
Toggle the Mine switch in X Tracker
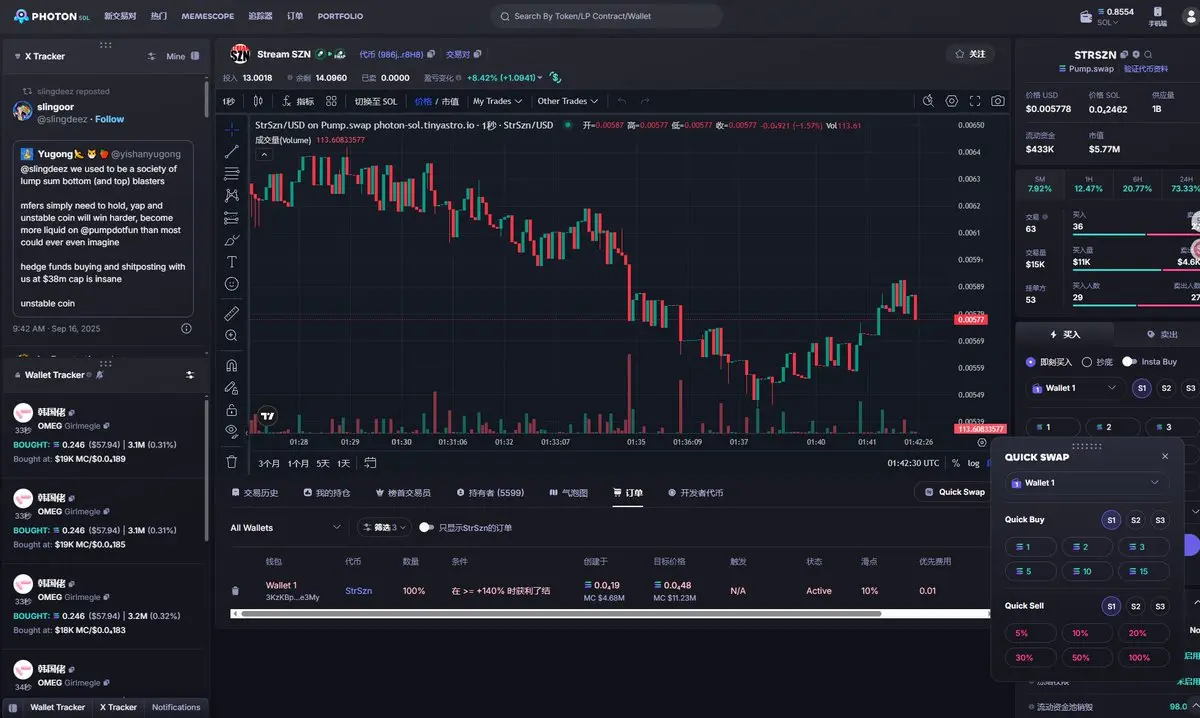pos(195,56)
